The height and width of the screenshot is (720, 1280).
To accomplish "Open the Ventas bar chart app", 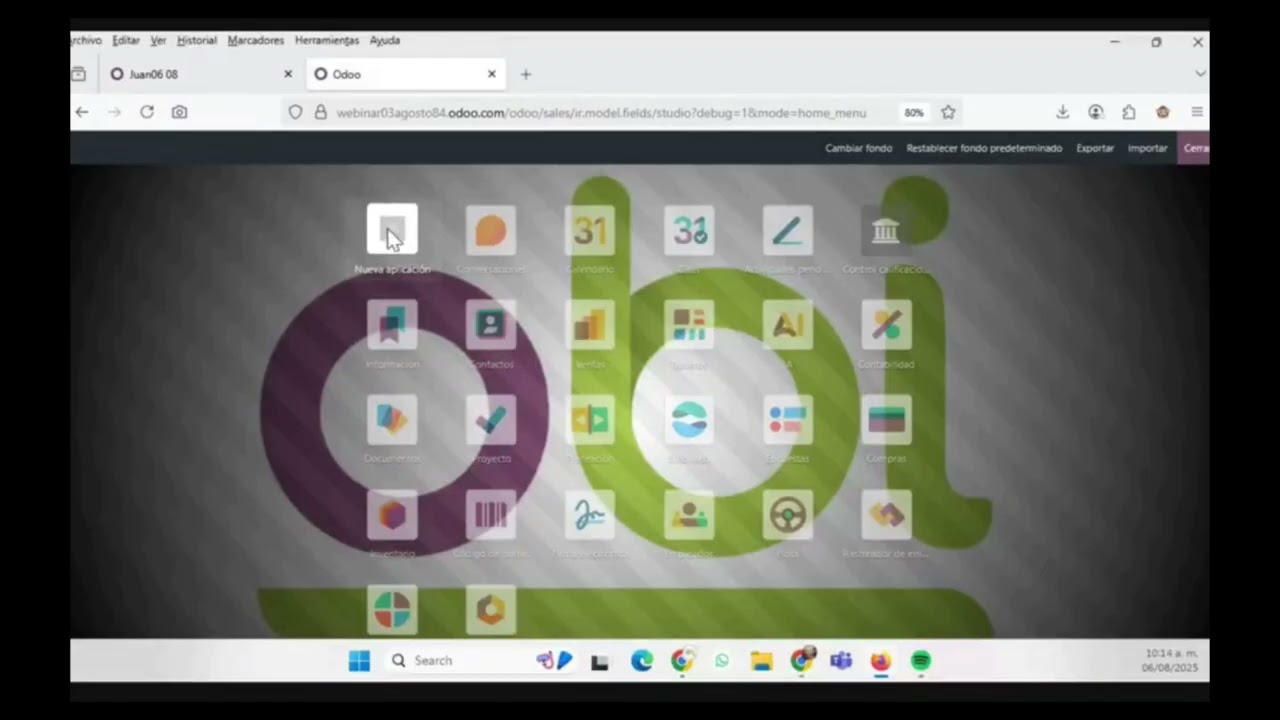I will tap(590, 325).
